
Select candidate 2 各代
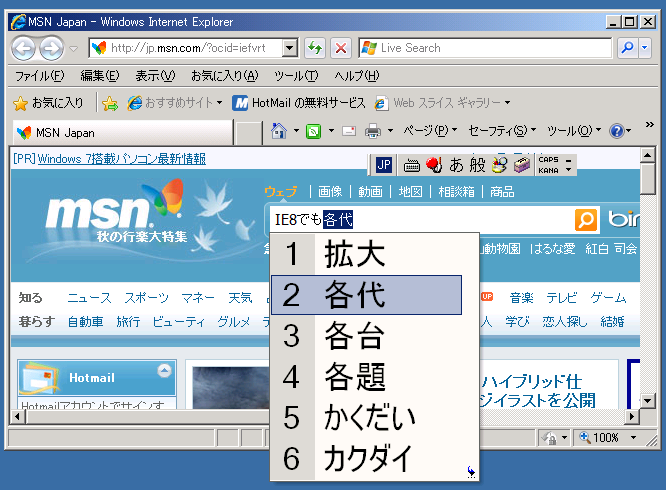[366, 295]
